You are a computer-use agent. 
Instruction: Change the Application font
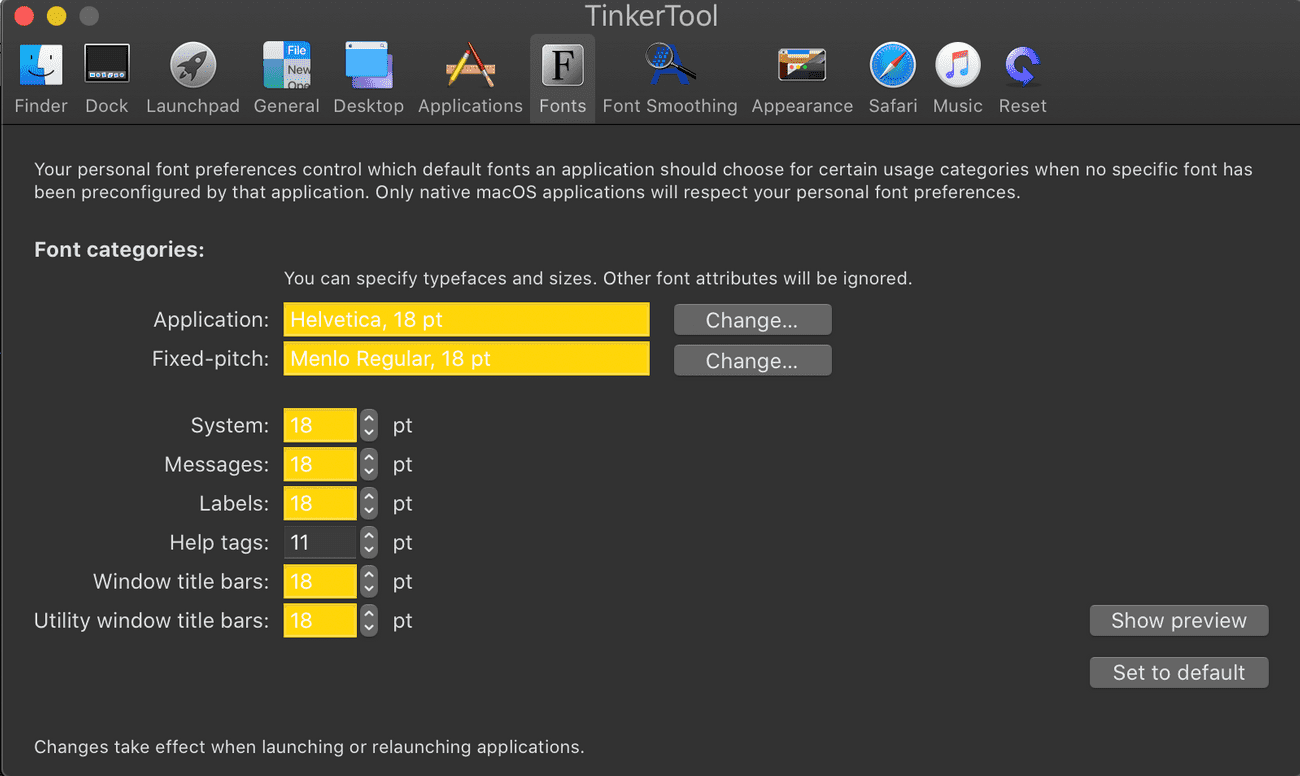(752, 319)
